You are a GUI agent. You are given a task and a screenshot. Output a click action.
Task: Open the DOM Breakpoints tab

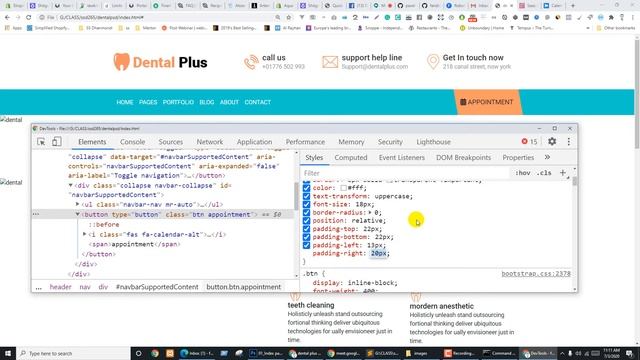(x=463, y=157)
